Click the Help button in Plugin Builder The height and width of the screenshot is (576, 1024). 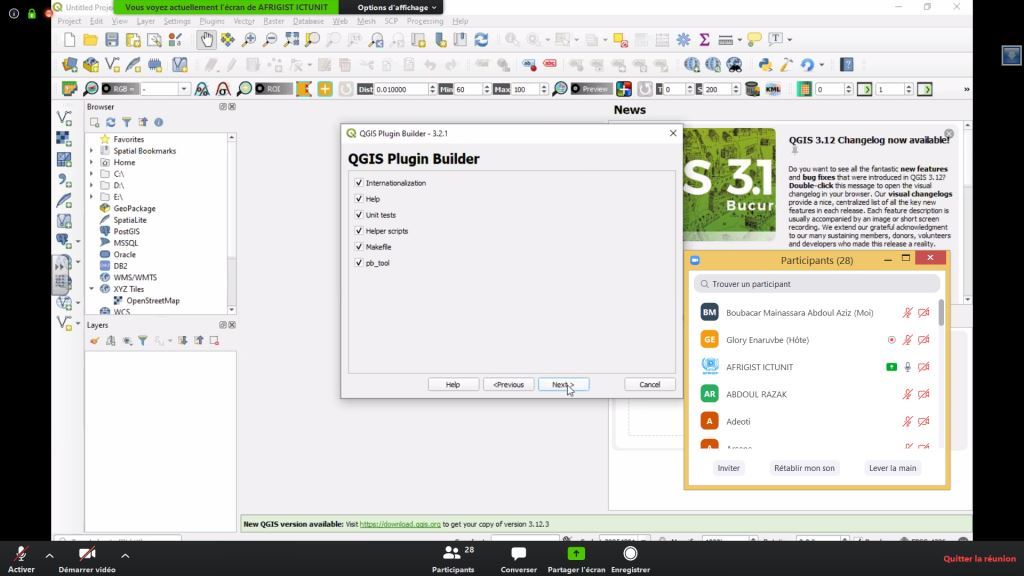point(453,385)
